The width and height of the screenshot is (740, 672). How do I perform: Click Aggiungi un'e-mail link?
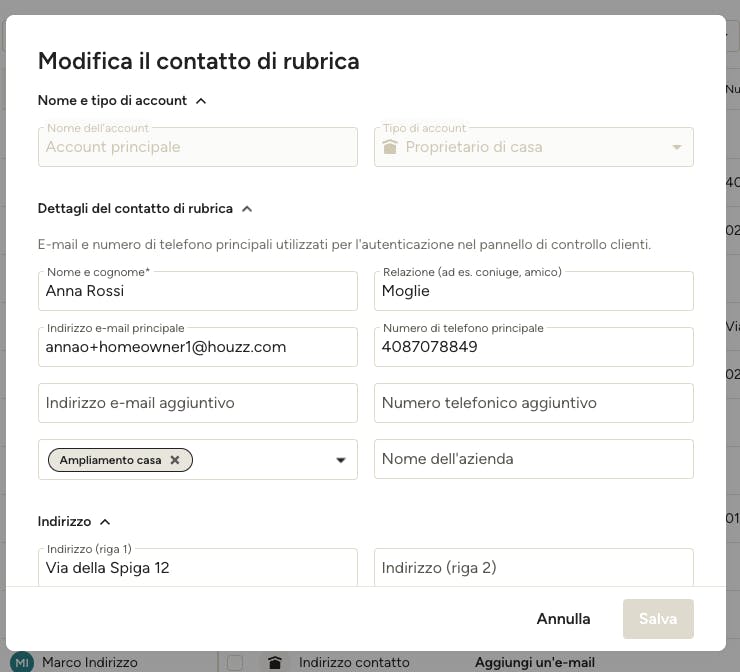[x=535, y=663]
